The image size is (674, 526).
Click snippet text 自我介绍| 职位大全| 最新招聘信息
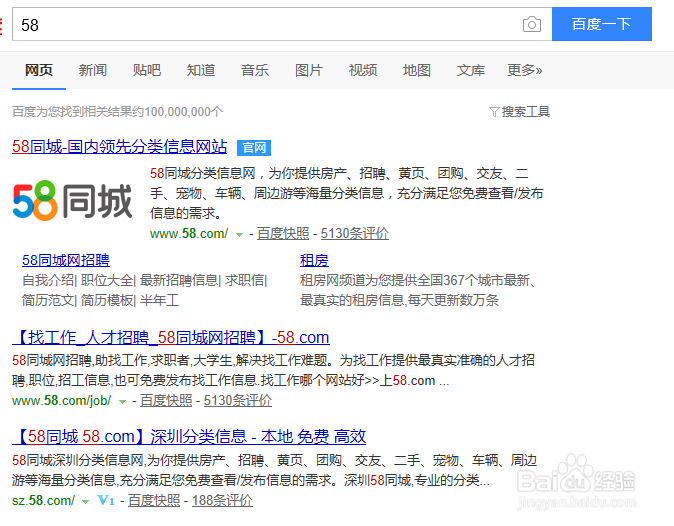click(121, 280)
